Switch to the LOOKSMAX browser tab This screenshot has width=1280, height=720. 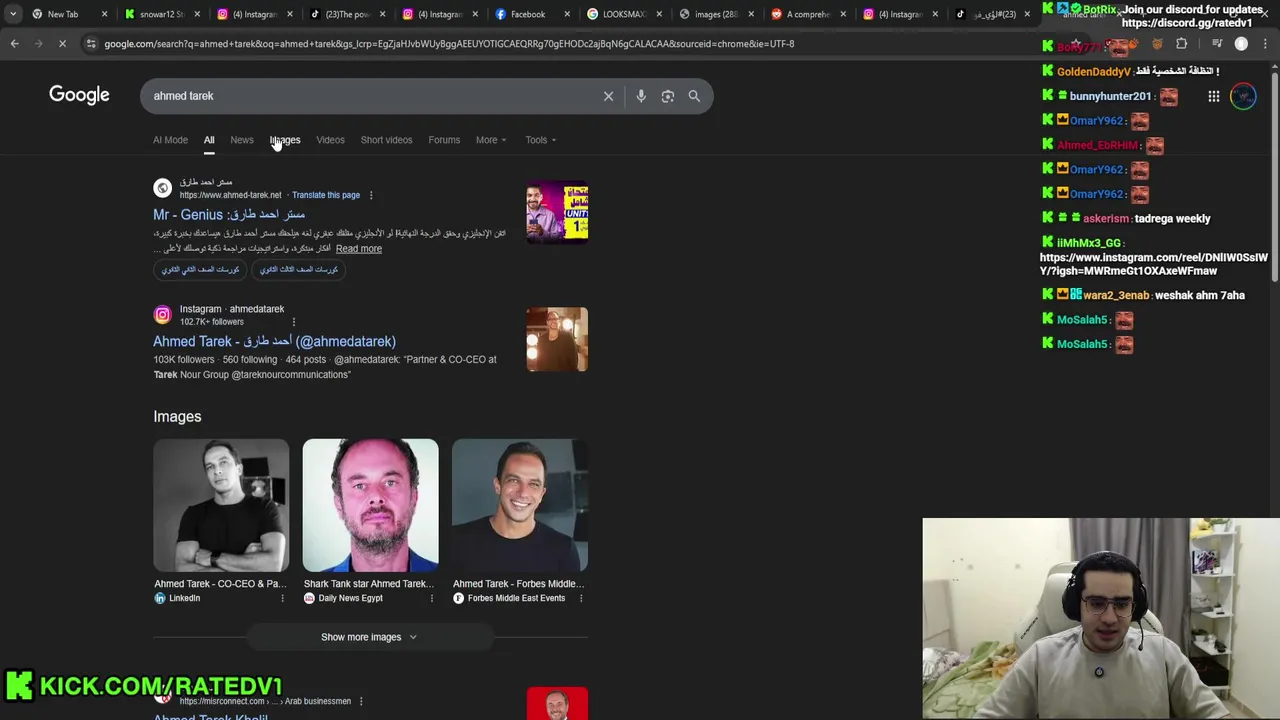pyautogui.click(x=622, y=14)
